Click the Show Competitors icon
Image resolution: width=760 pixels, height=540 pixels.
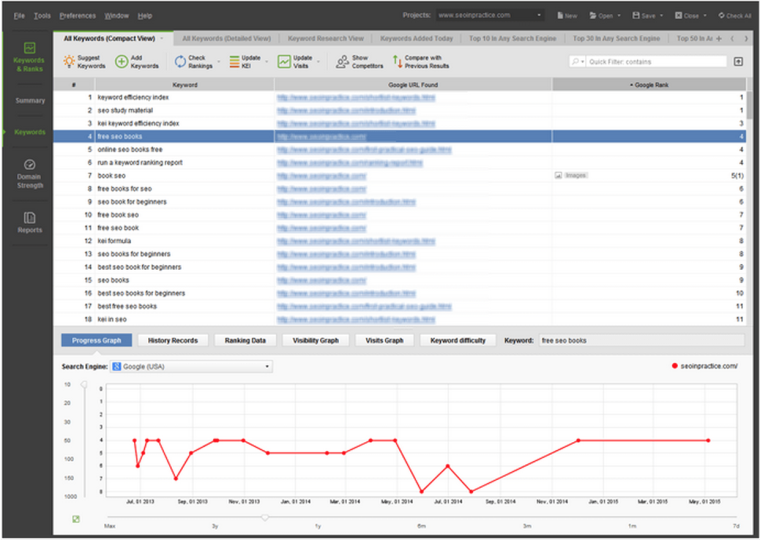[x=342, y=62]
